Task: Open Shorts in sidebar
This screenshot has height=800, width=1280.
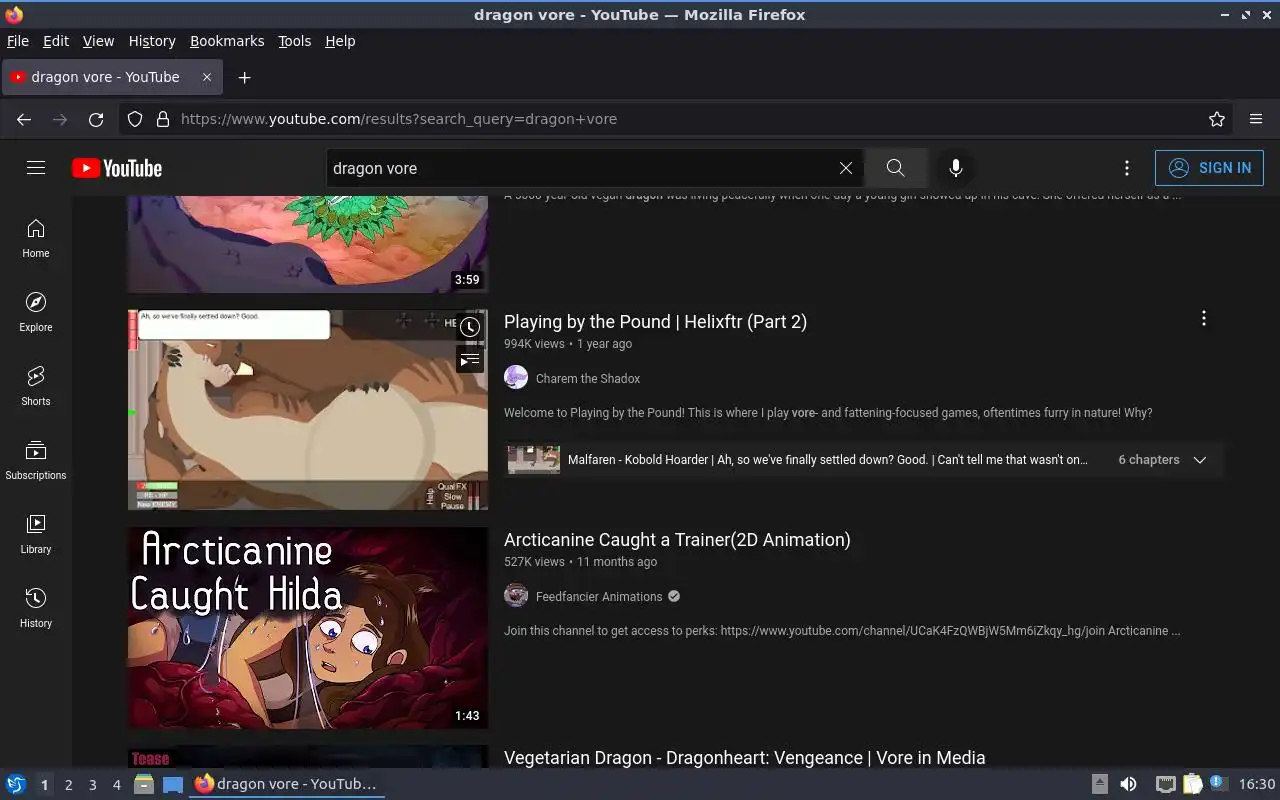Action: [x=36, y=387]
